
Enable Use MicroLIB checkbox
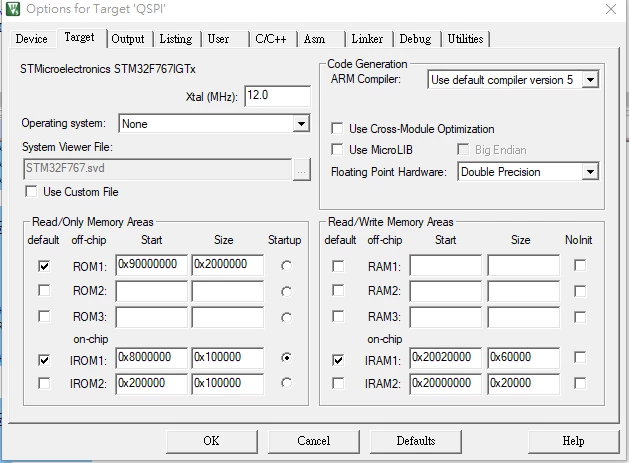point(337,150)
